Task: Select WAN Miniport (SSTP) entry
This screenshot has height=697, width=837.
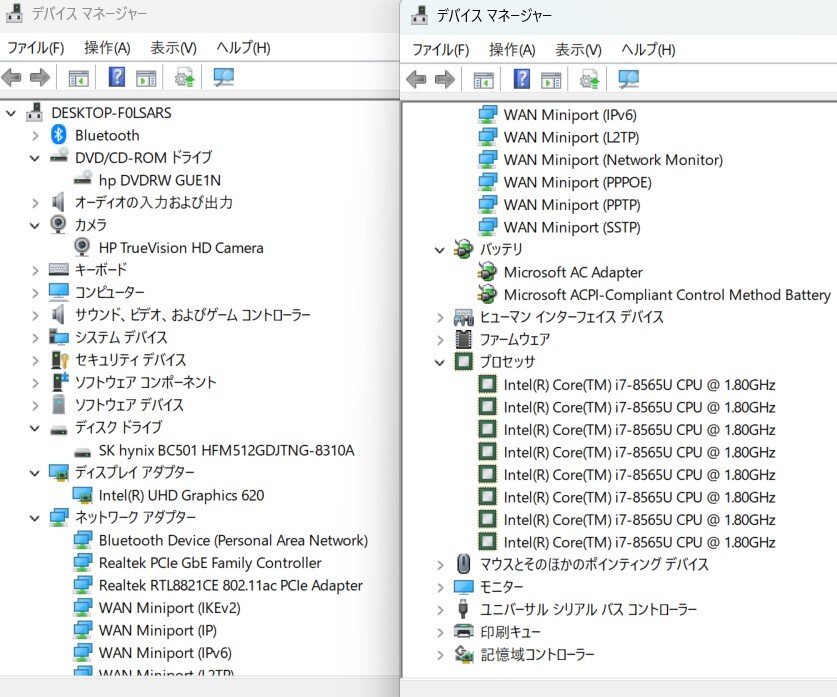Action: pos(572,227)
